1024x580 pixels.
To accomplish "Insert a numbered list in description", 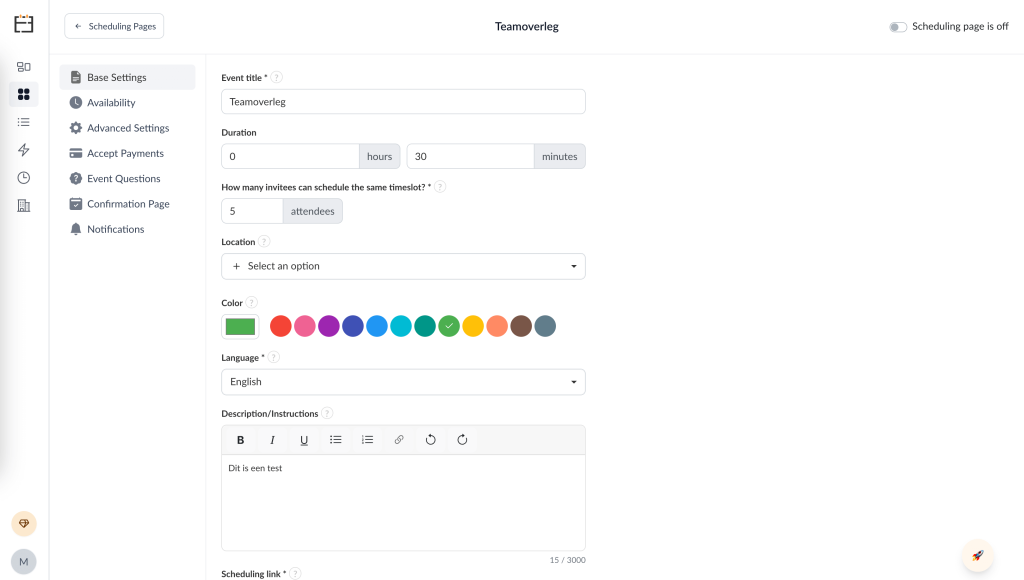I will [367, 440].
